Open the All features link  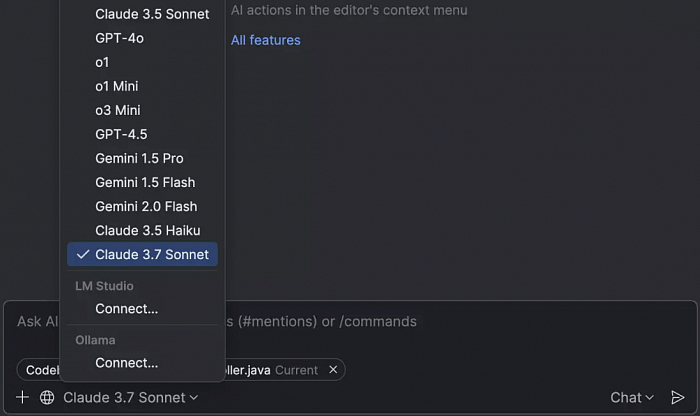coord(266,40)
